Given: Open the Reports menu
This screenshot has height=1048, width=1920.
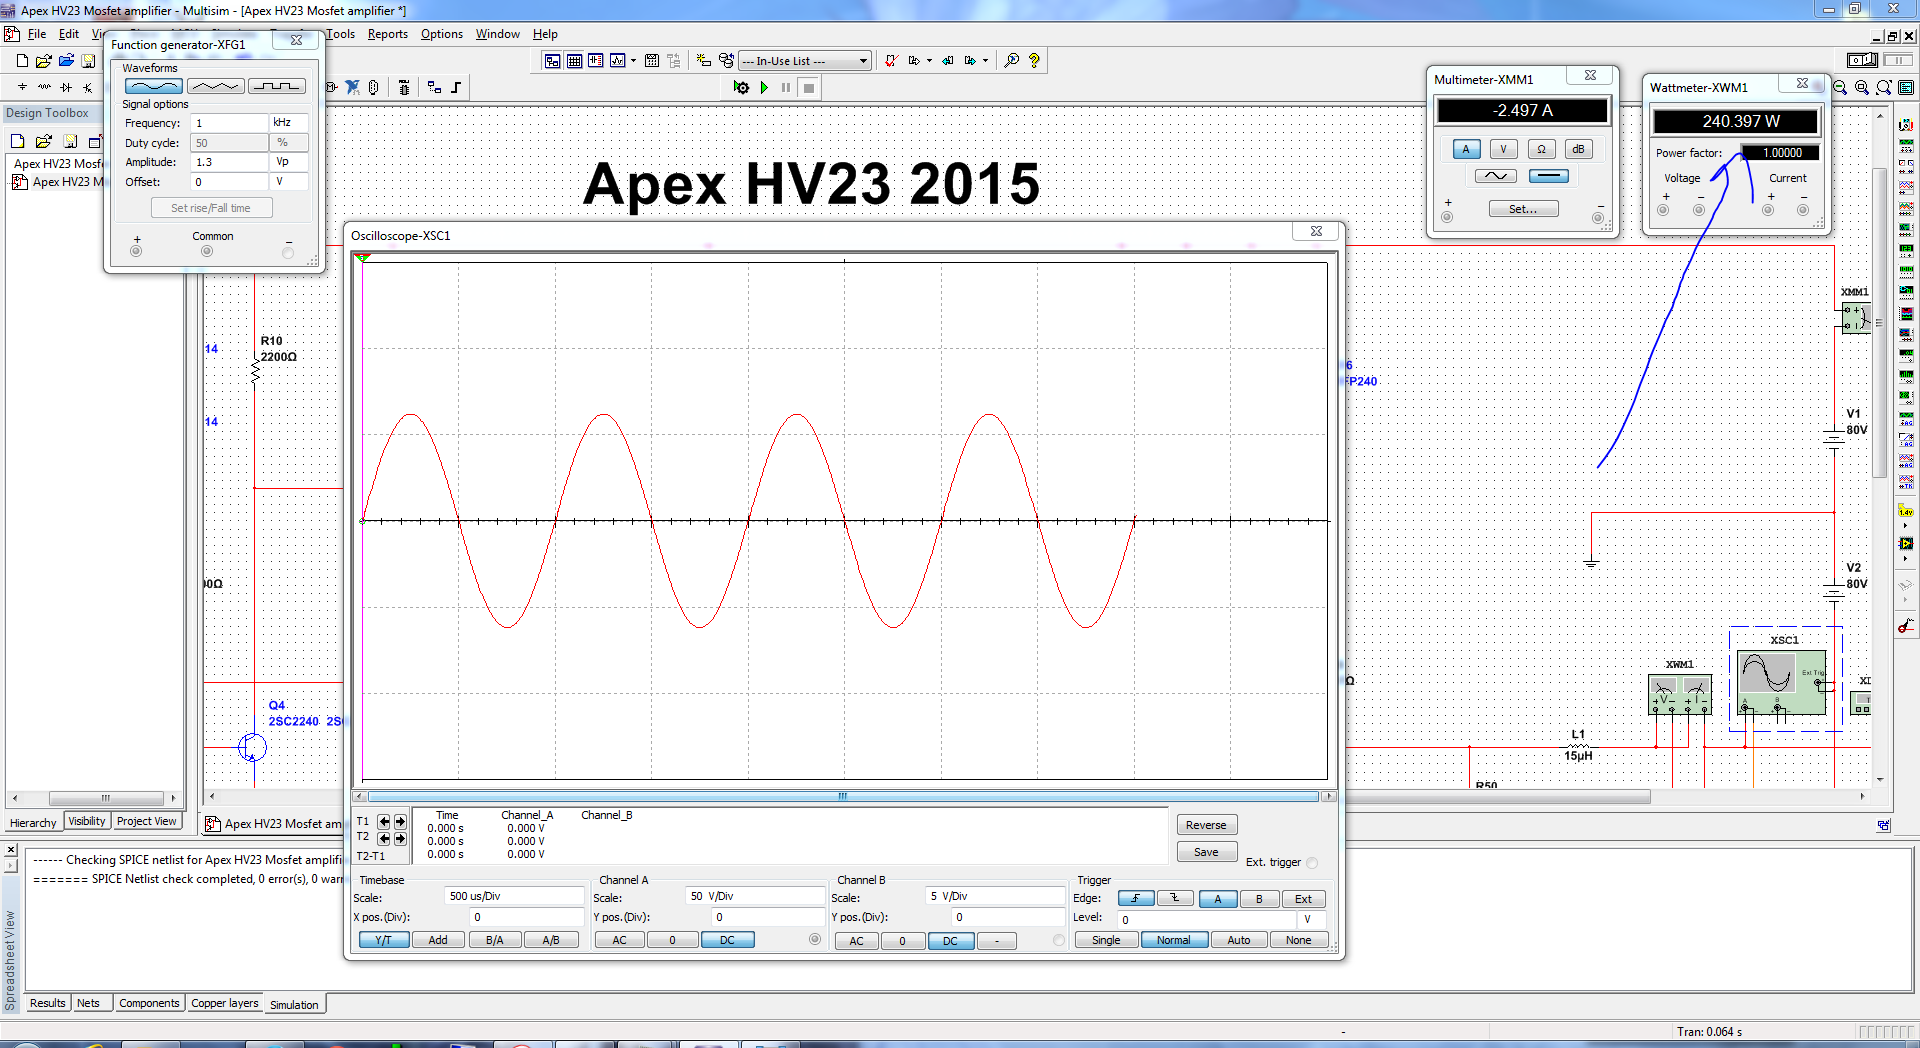Looking at the screenshot, I should (387, 34).
